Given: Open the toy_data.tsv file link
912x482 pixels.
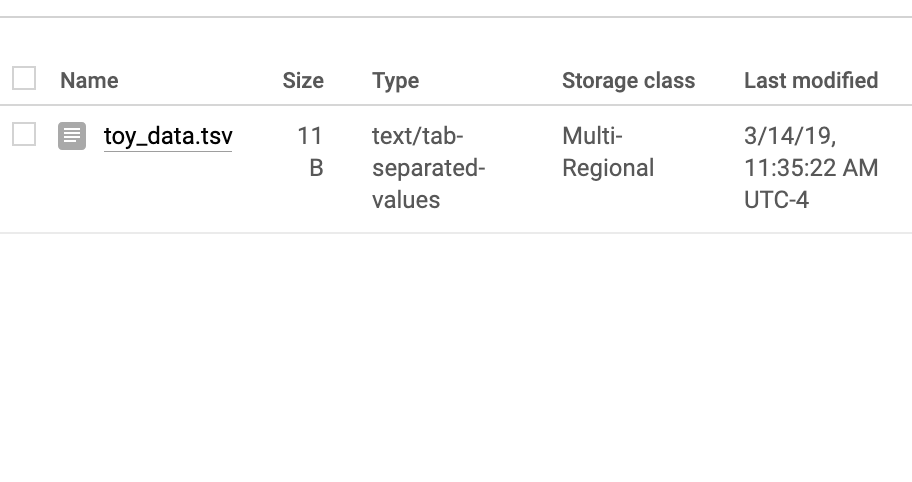Looking at the screenshot, I should (168, 136).
